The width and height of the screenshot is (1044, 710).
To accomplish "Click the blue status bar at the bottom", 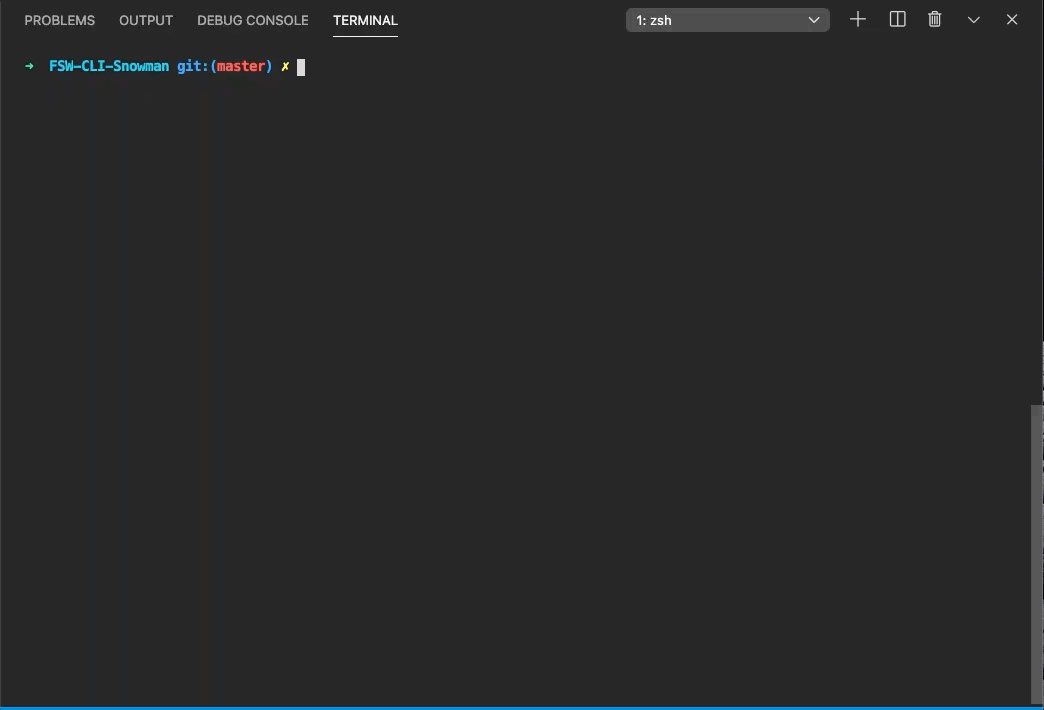I will click(x=520, y=707).
